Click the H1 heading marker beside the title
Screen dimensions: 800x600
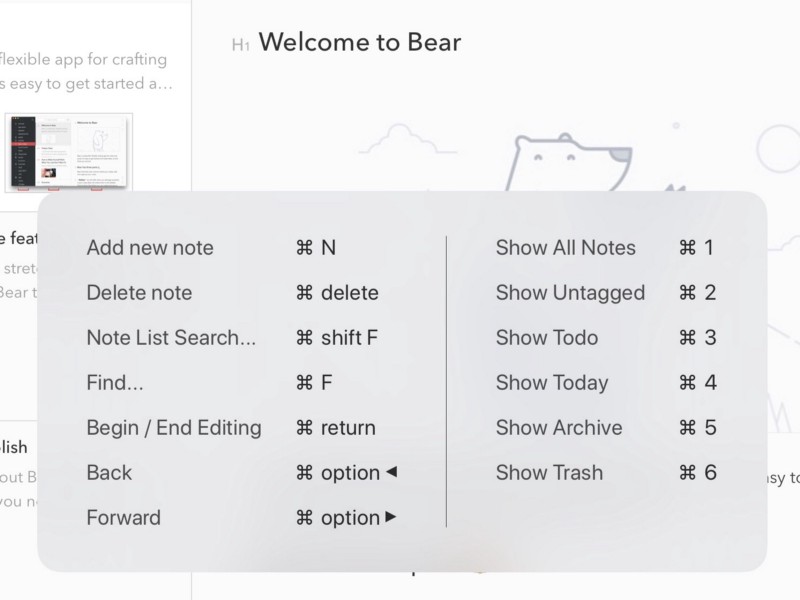pos(240,44)
